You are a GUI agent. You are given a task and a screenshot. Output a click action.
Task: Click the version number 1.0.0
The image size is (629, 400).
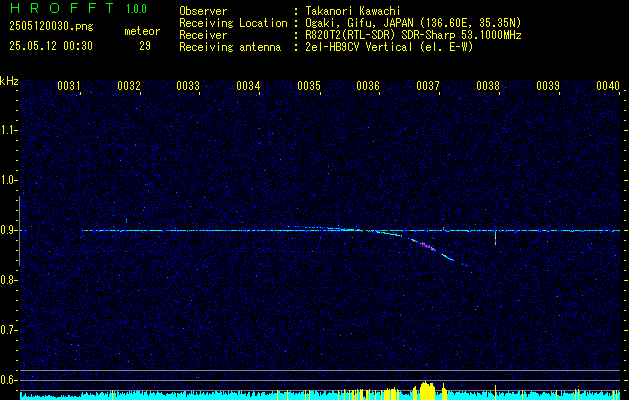pos(136,9)
